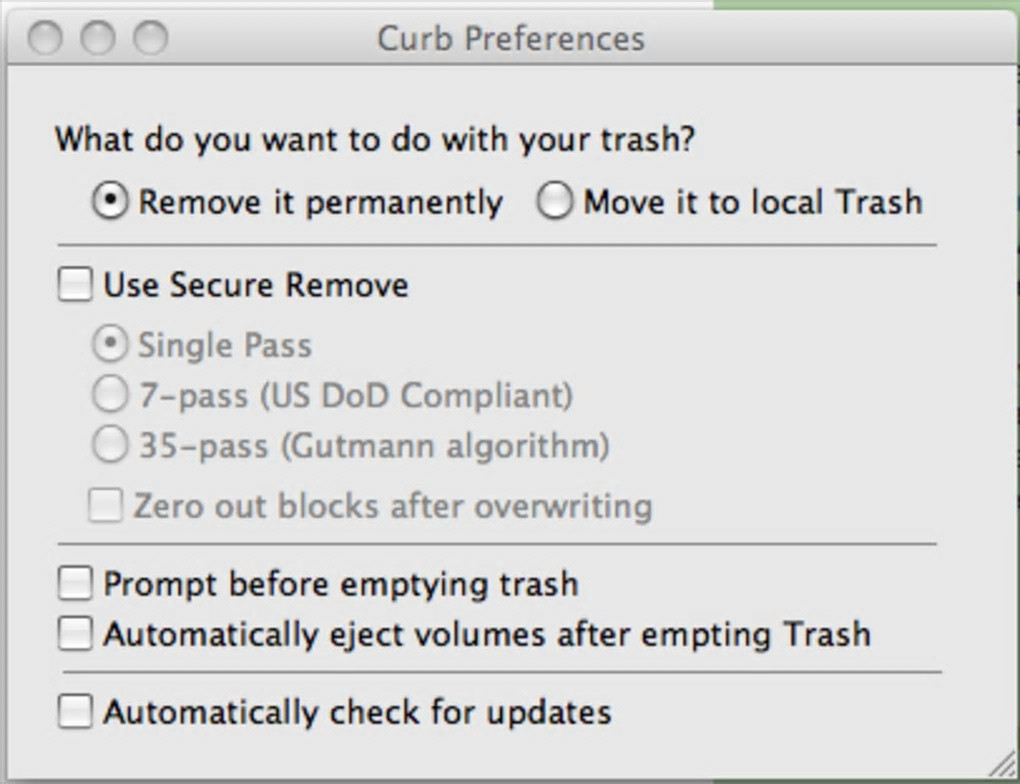Viewport: 1020px width, 784px height.
Task: Toggle Automatically eject volumes checkbox
Action: (75, 634)
